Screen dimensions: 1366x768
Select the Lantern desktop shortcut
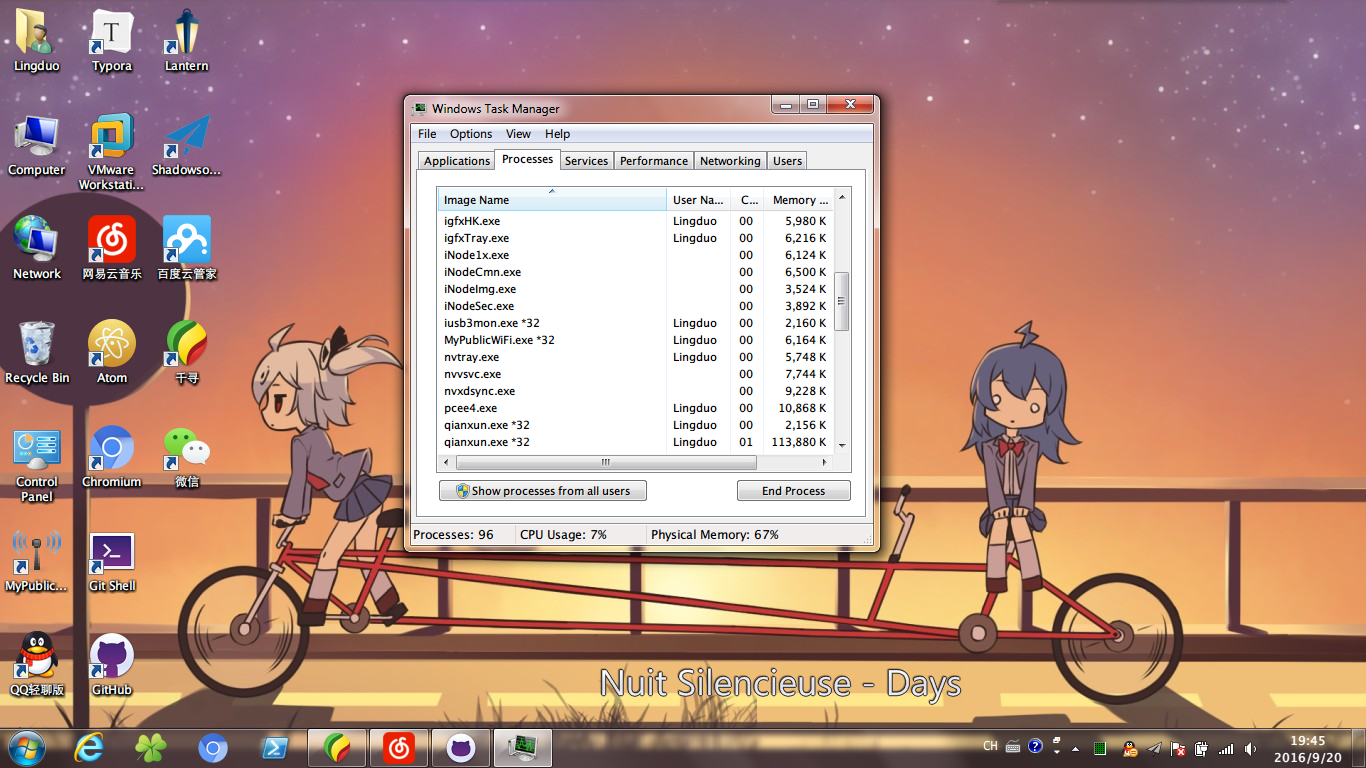click(x=187, y=41)
